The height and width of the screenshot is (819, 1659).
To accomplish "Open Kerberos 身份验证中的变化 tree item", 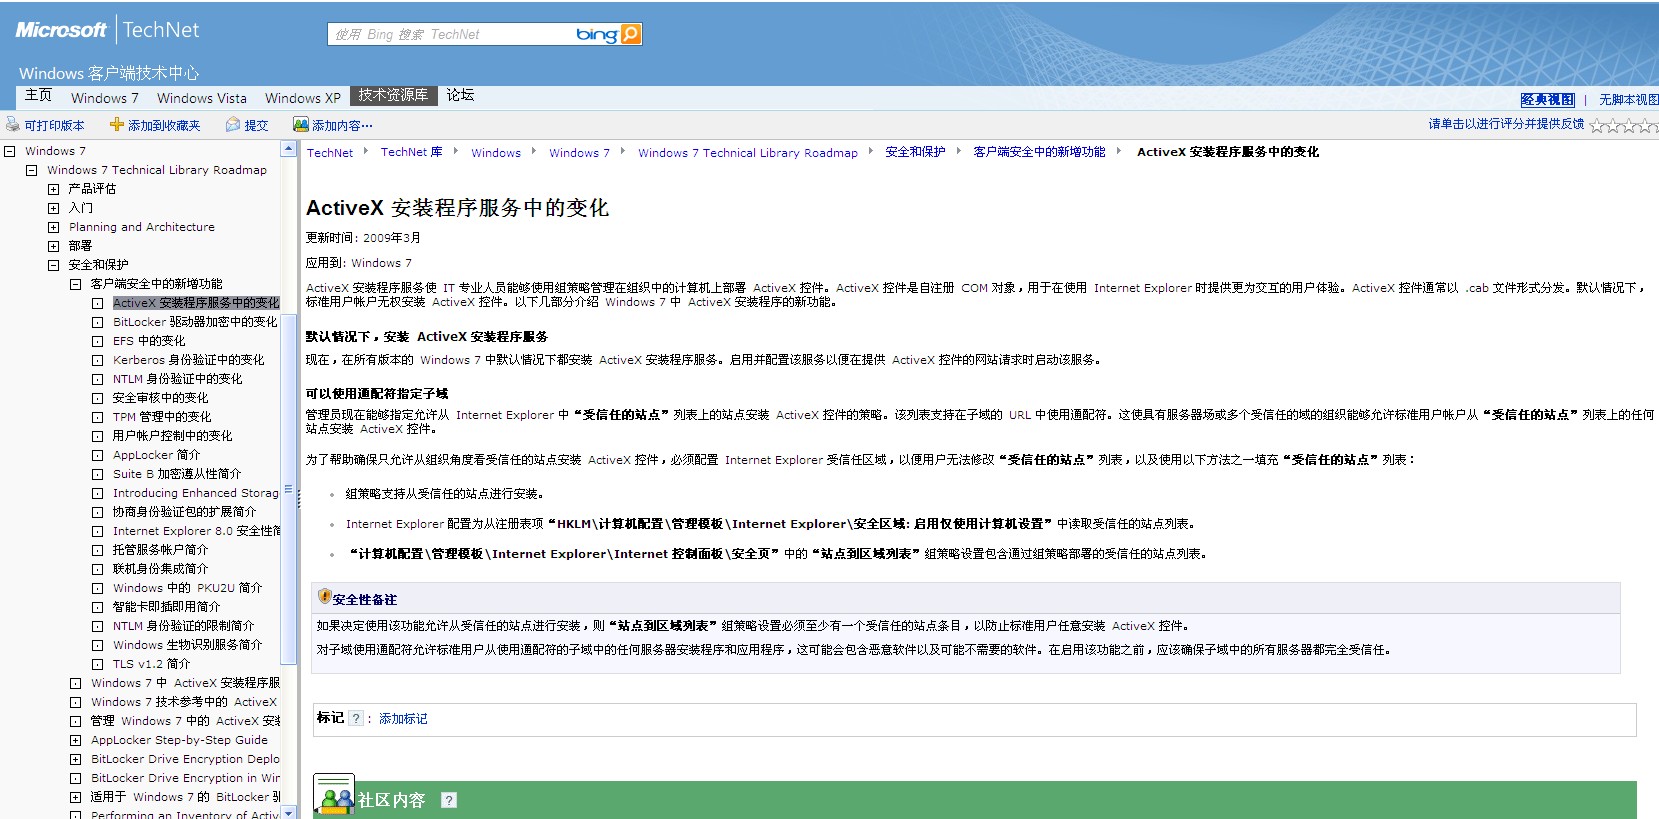I will 189,360.
